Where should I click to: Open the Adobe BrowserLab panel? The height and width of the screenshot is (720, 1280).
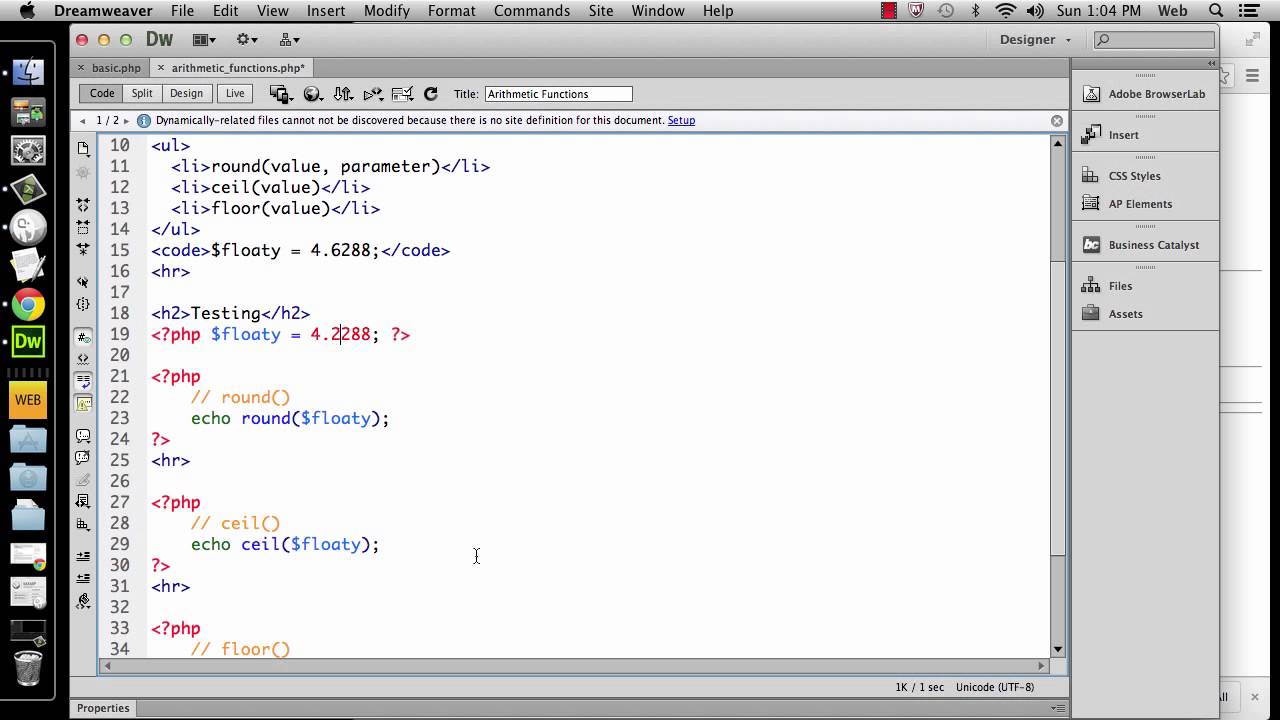click(1145, 94)
